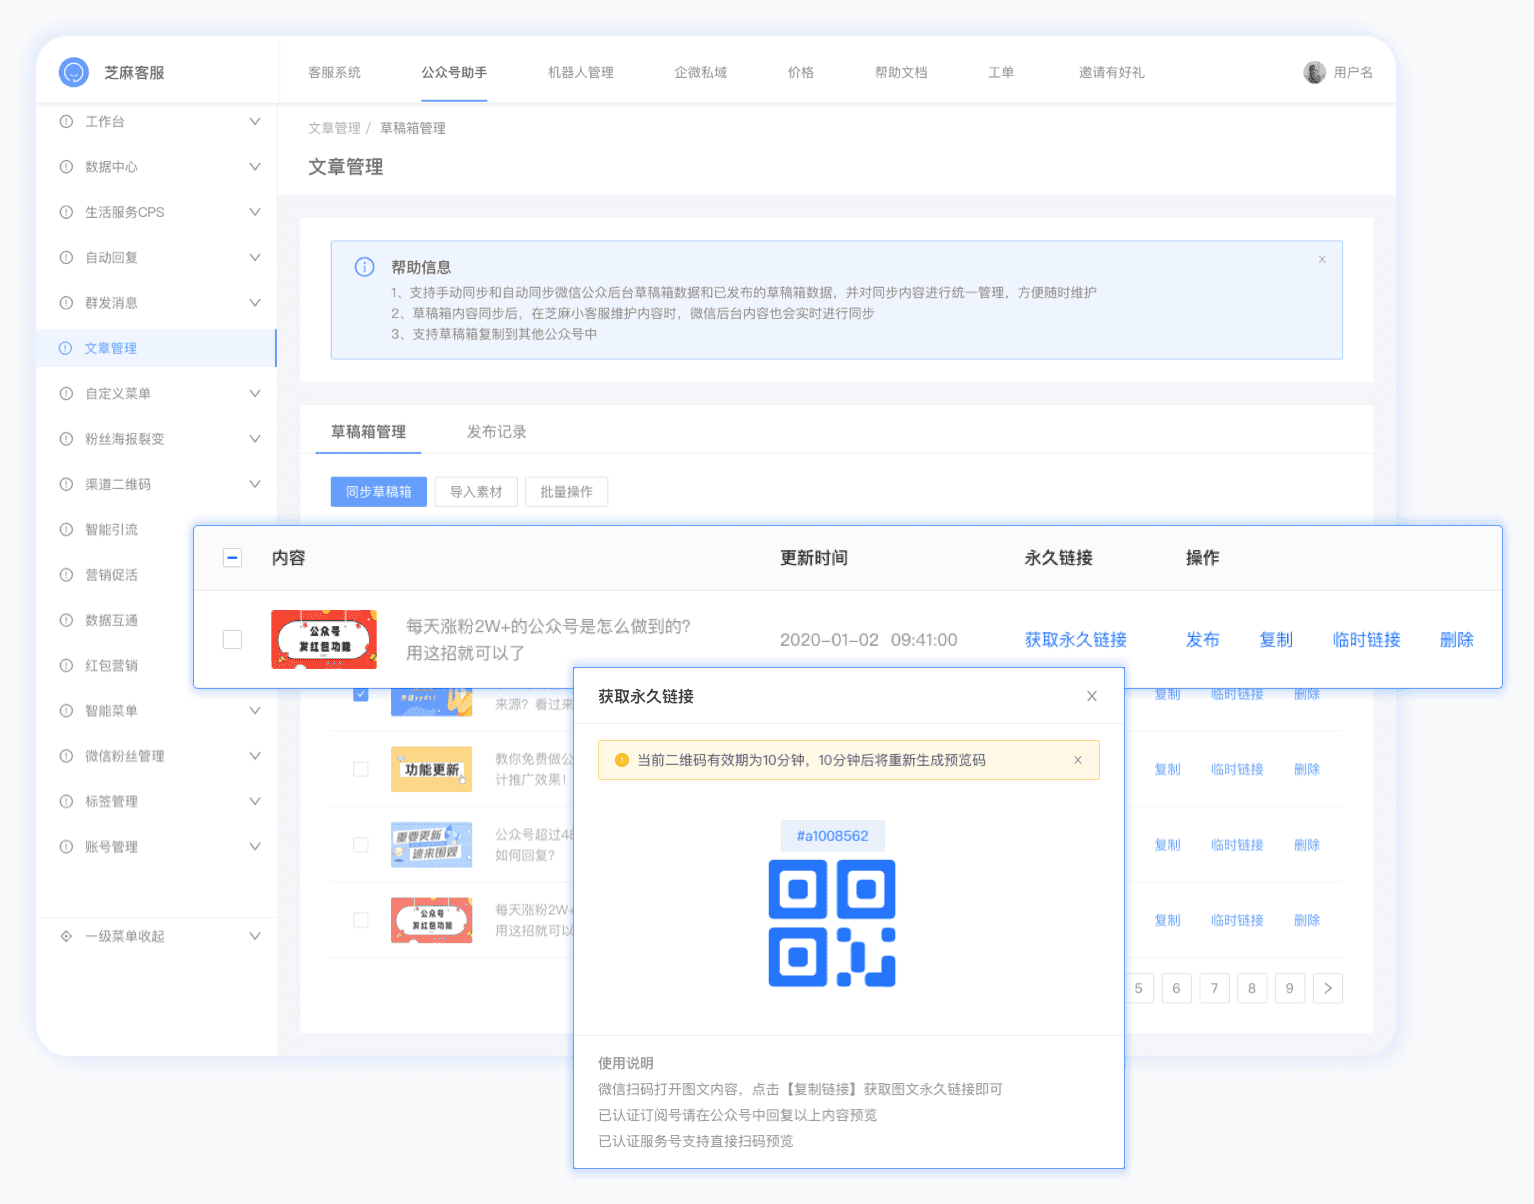Click the 营销促活 sidebar icon
The width and height of the screenshot is (1534, 1204).
click(x=66, y=575)
